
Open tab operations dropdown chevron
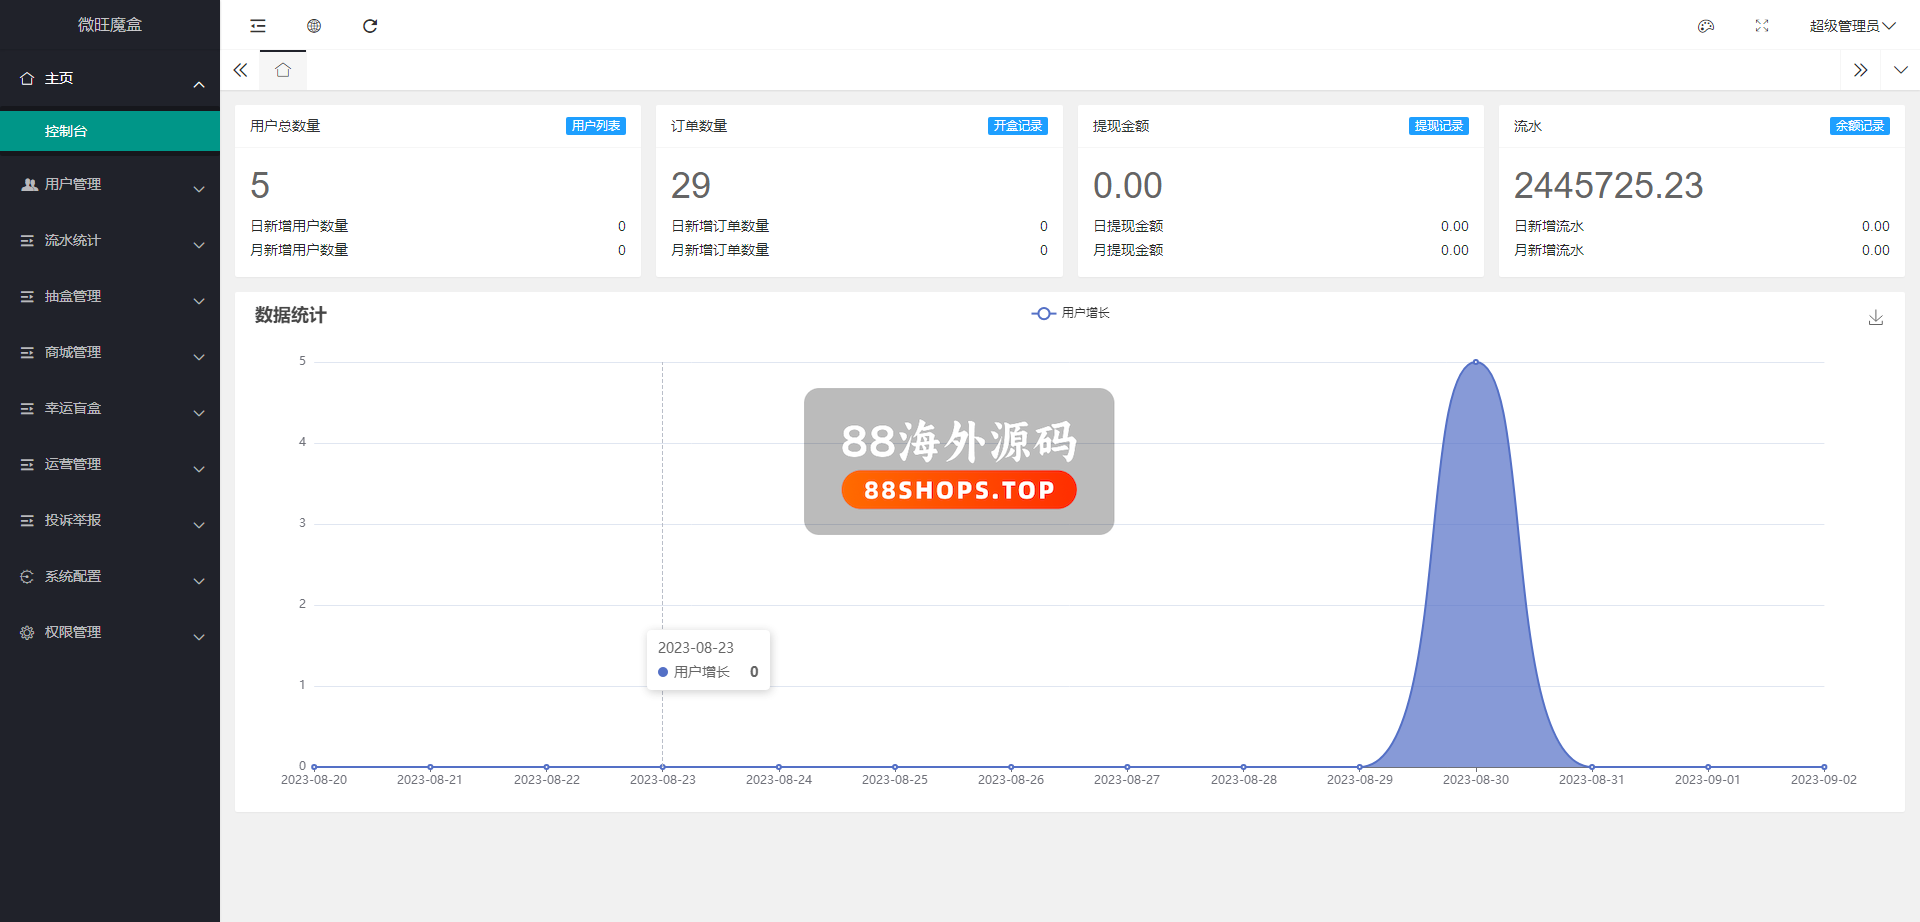click(x=1900, y=70)
